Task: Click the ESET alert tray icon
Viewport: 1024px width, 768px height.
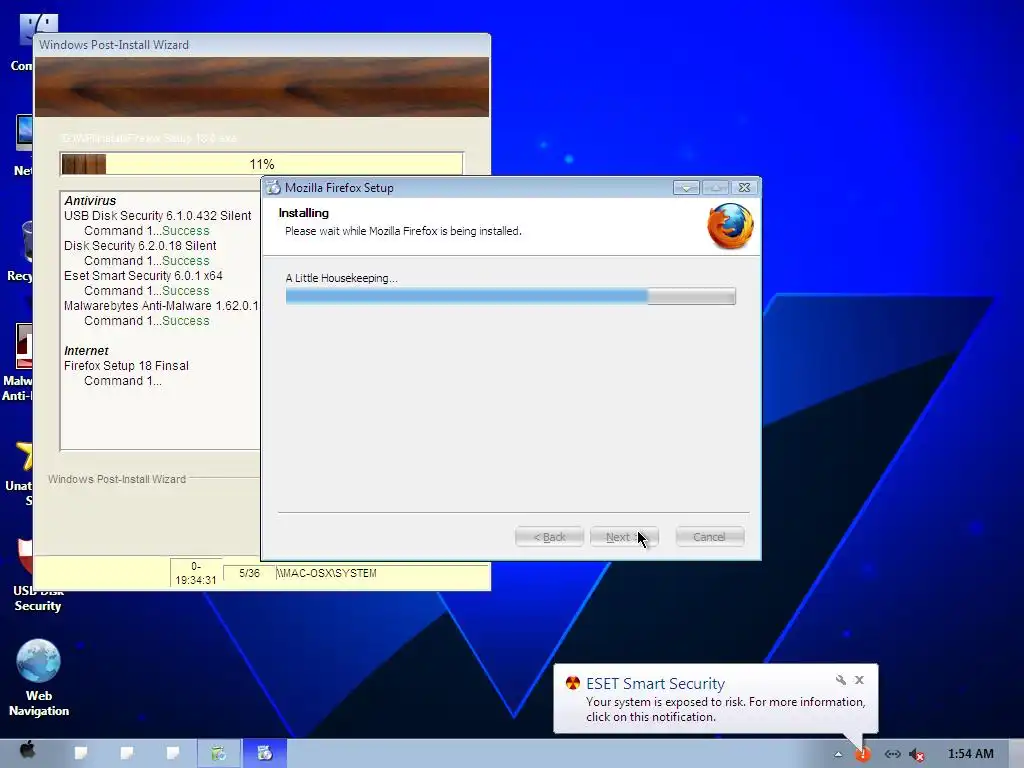Action: pos(863,754)
